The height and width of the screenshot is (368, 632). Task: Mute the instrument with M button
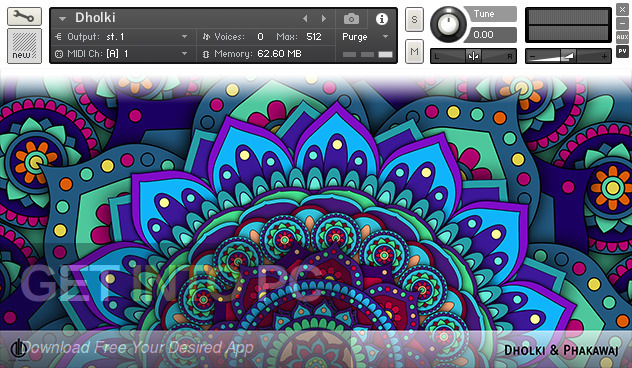[414, 51]
